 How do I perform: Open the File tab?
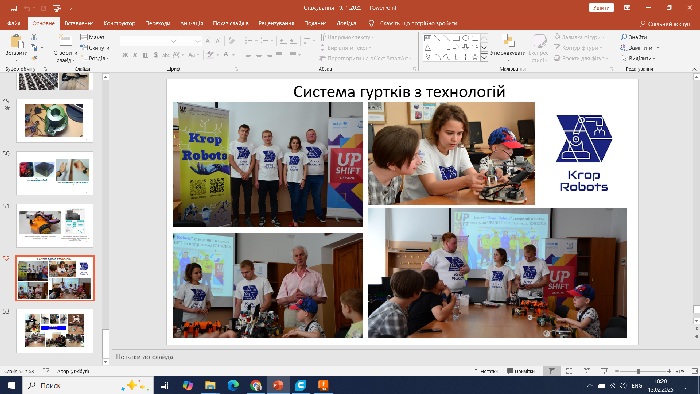[14, 23]
